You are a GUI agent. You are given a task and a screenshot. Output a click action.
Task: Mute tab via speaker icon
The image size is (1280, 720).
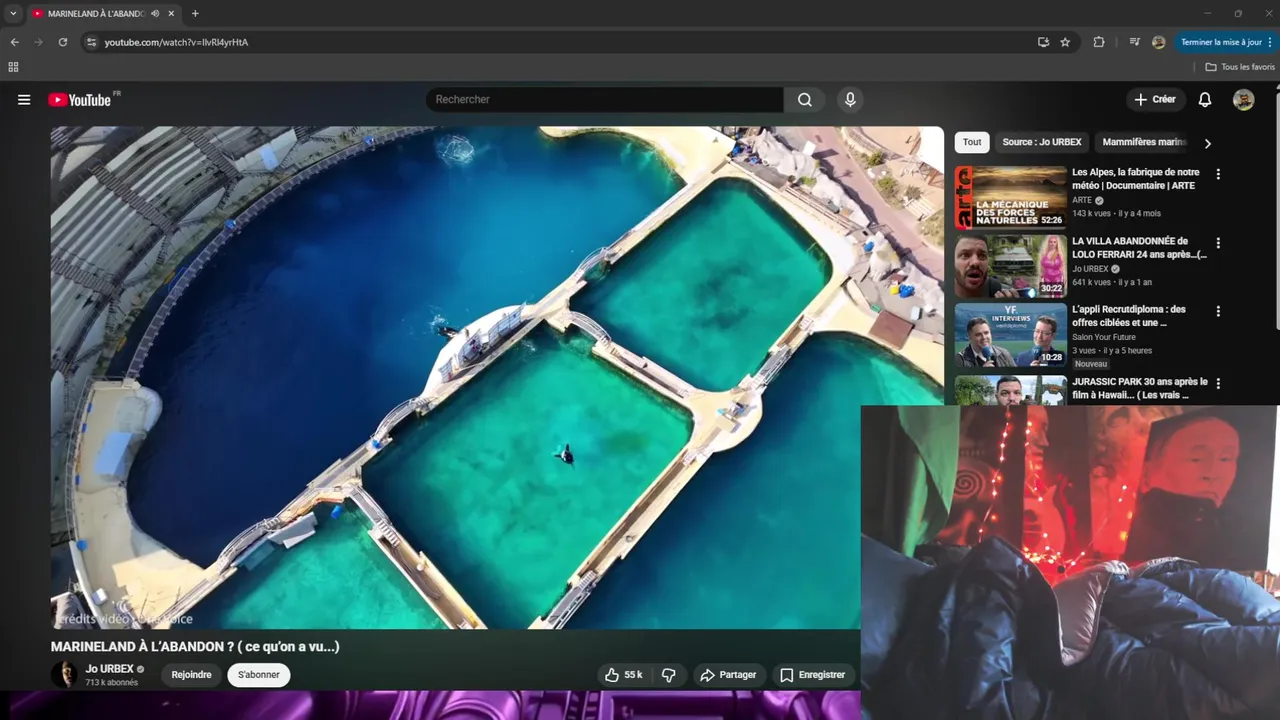click(x=155, y=14)
